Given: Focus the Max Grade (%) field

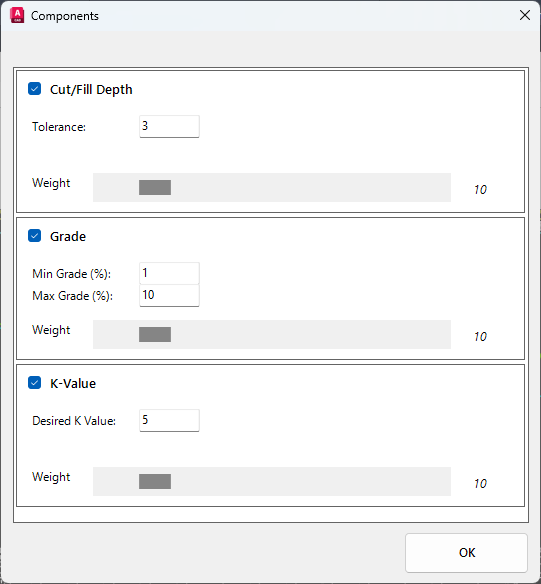Looking at the screenshot, I should (169, 295).
